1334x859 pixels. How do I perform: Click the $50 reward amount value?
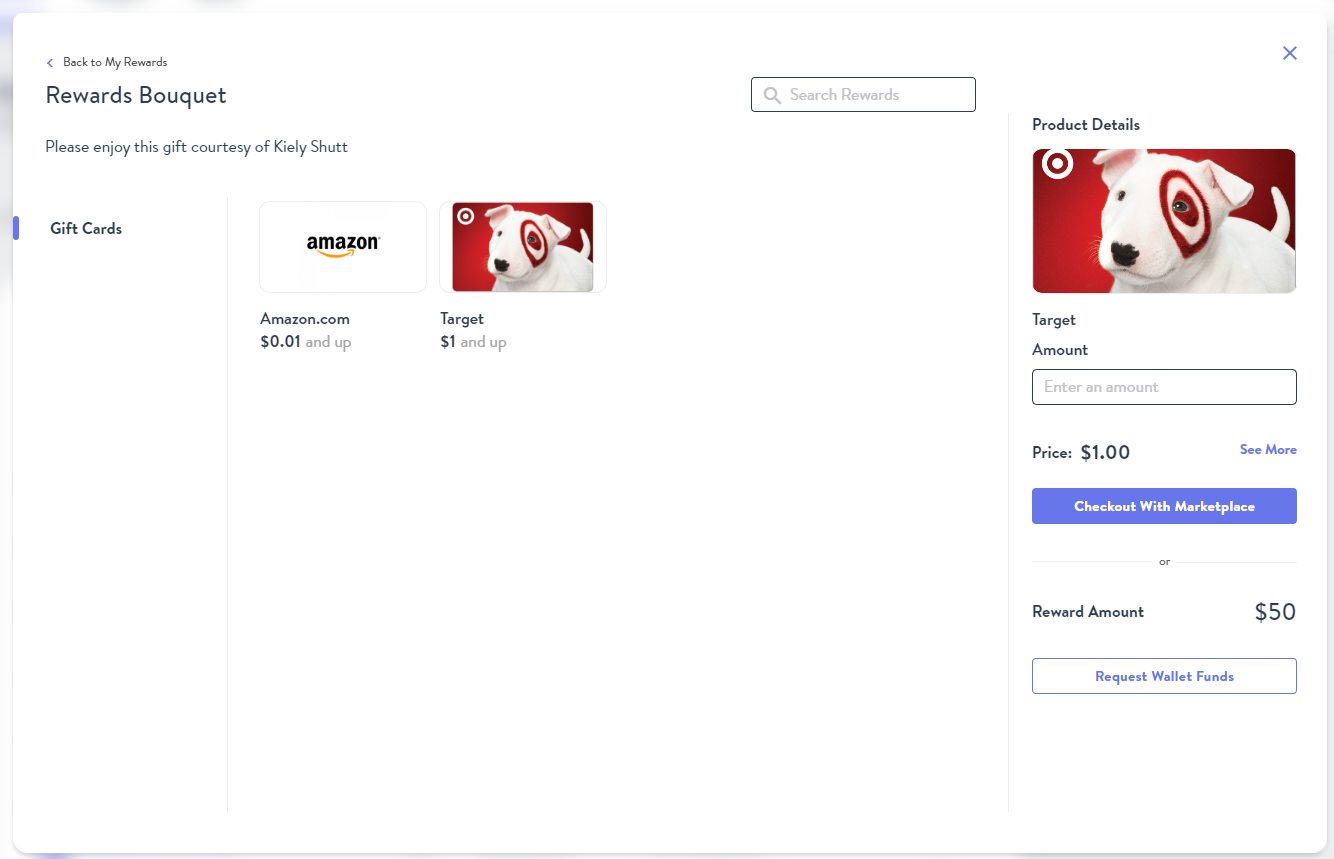click(1275, 612)
